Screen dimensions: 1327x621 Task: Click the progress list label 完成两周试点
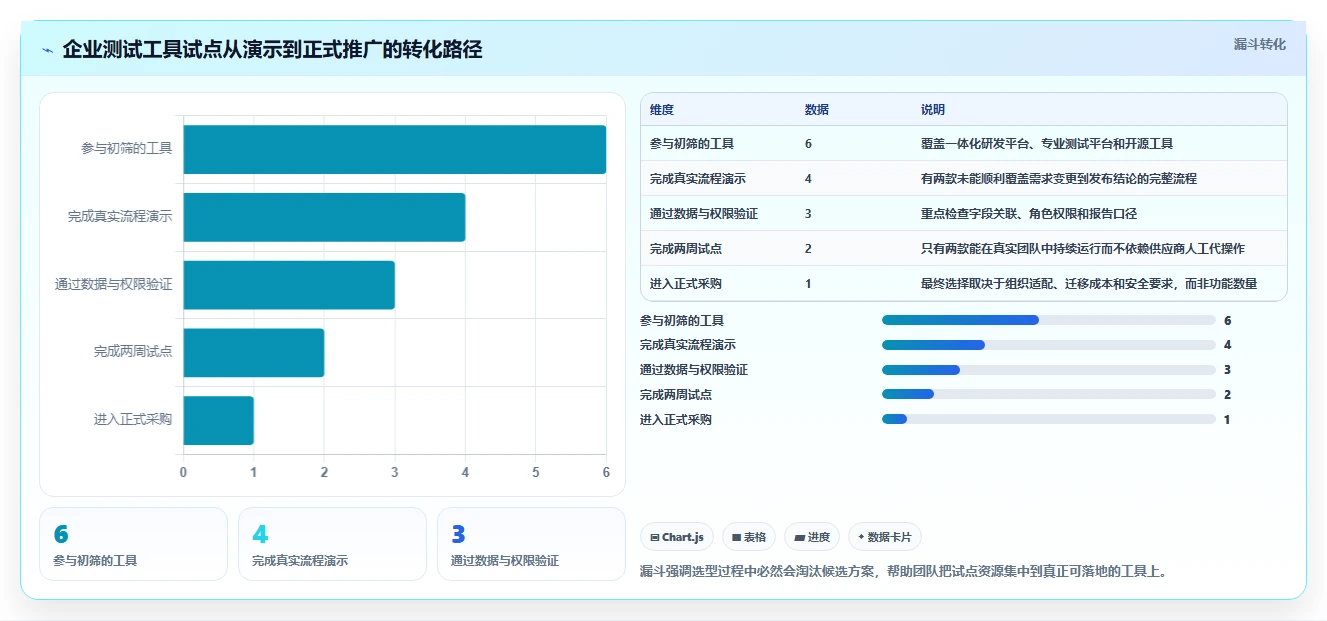(676, 395)
